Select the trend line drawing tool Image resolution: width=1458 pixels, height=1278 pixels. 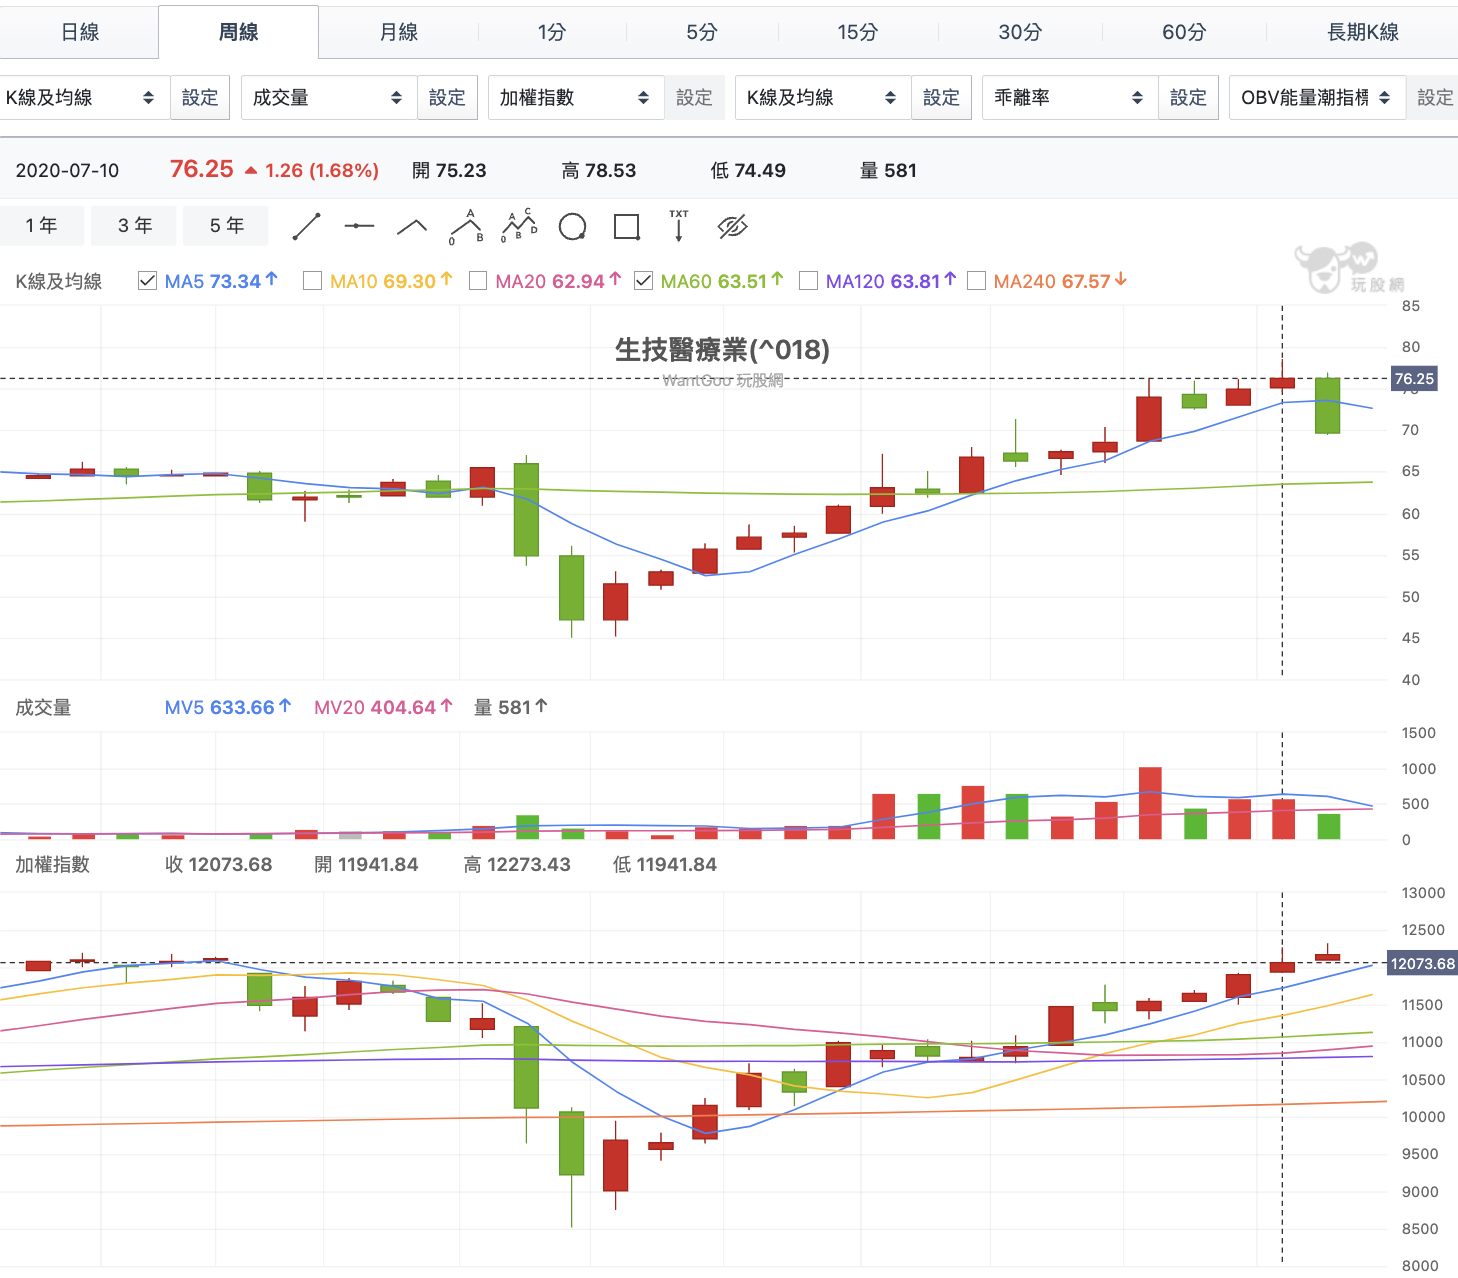tap(307, 226)
